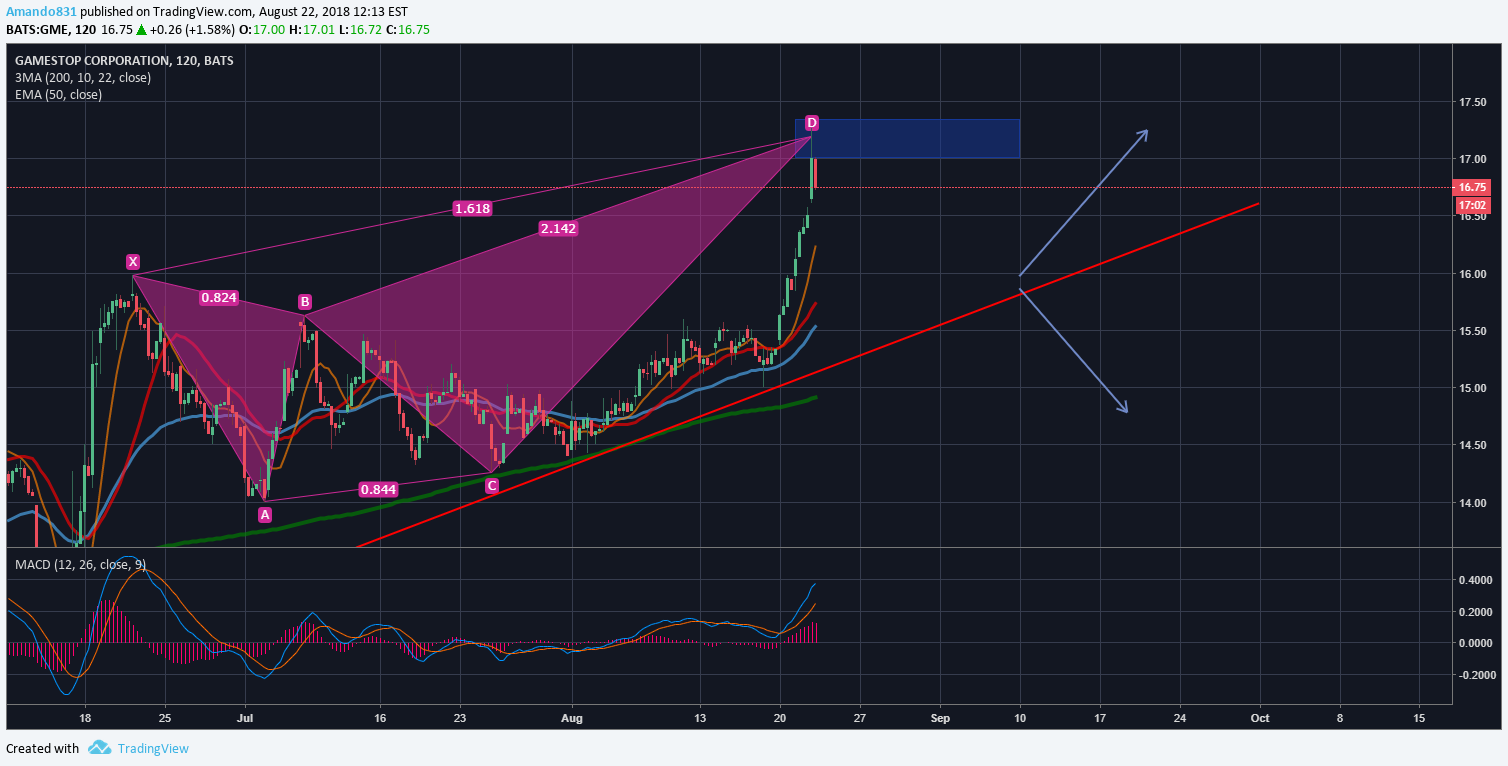Image resolution: width=1508 pixels, height=766 pixels.
Task: Select the B point label of the pattern
Action: (x=304, y=301)
